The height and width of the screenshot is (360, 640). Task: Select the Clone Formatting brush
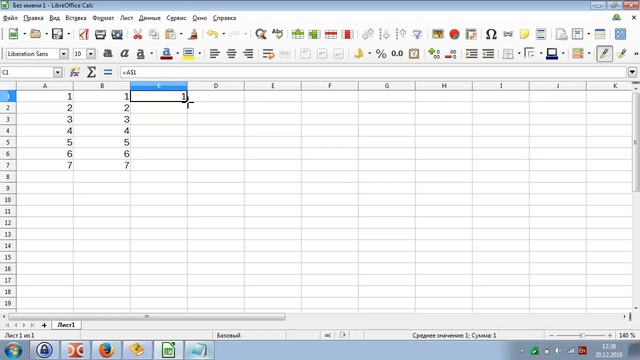click(193, 34)
